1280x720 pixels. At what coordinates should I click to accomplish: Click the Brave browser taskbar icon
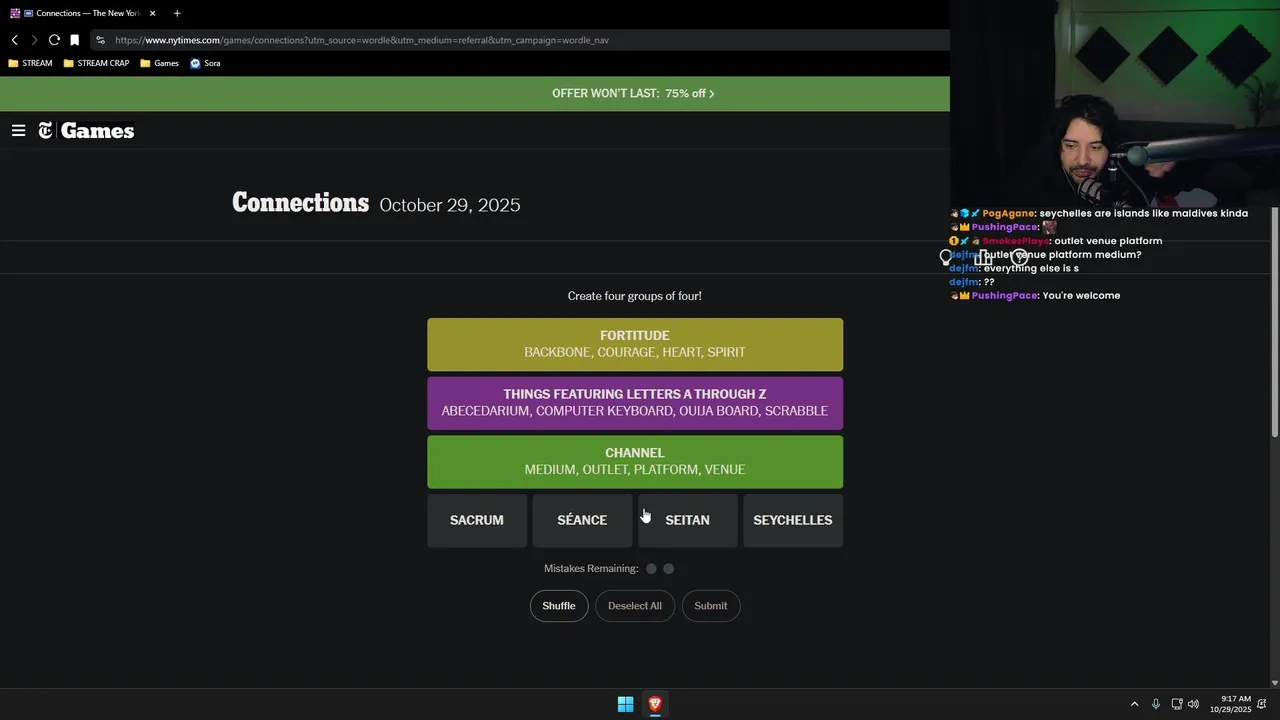click(655, 704)
